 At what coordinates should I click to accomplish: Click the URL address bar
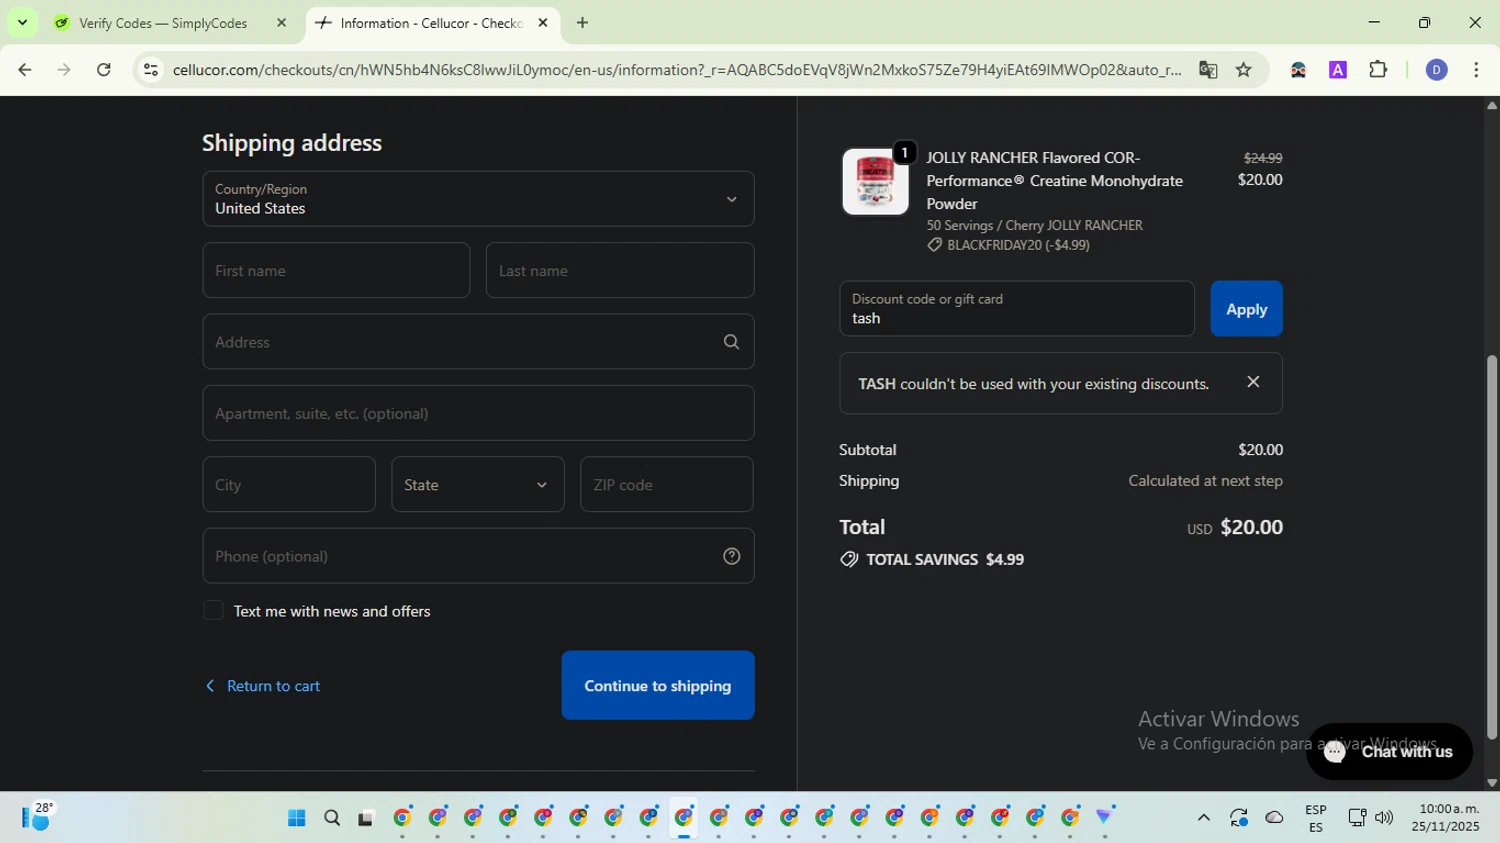click(676, 70)
